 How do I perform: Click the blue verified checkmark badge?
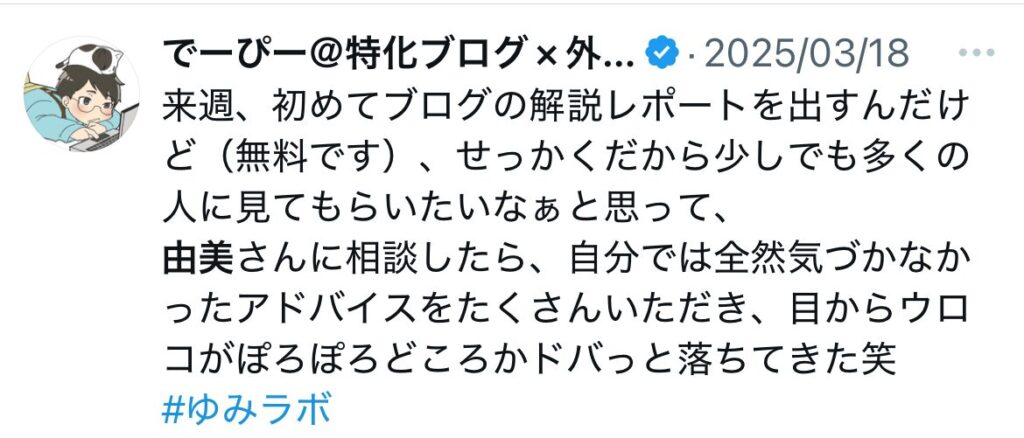pos(662,53)
